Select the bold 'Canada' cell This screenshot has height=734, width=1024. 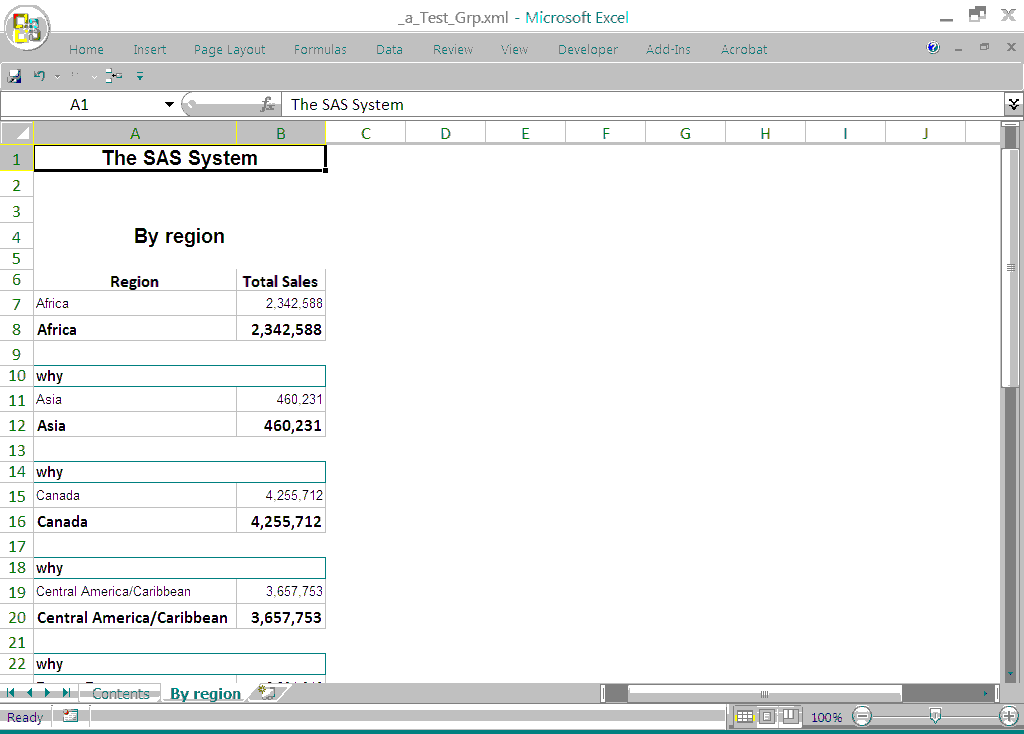[x=135, y=521]
